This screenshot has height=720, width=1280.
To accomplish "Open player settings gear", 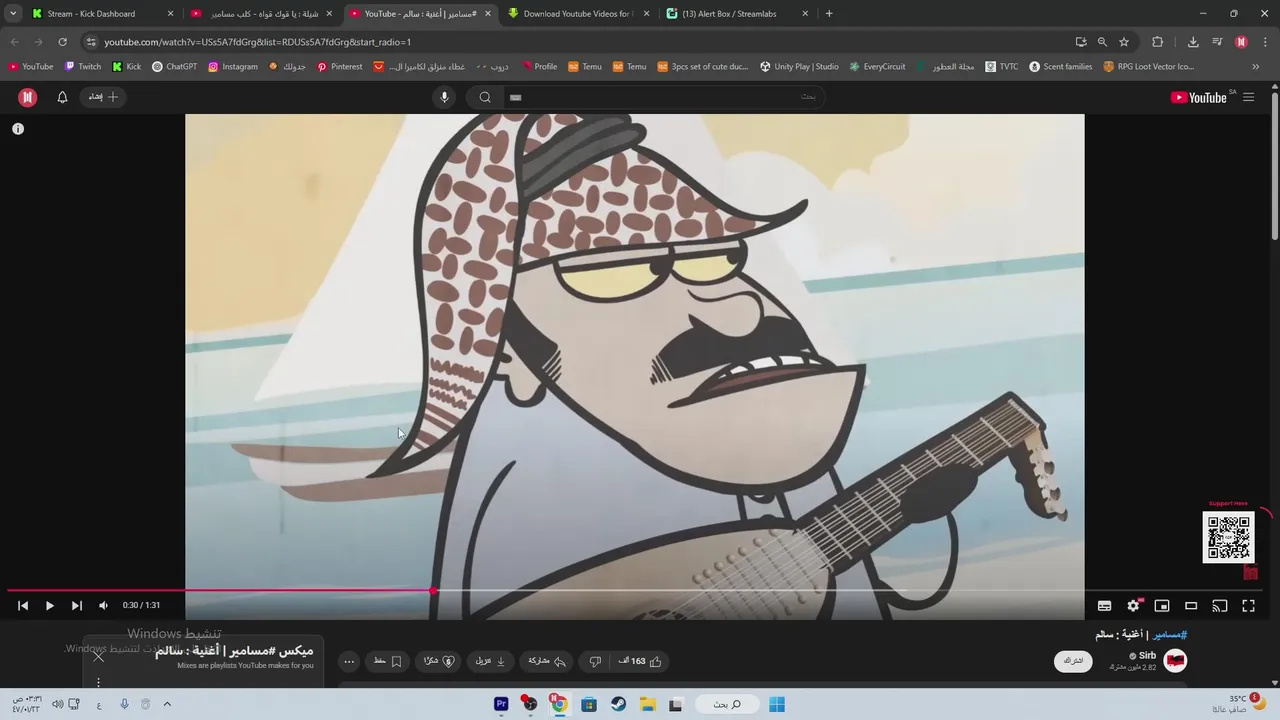I will [1133, 605].
